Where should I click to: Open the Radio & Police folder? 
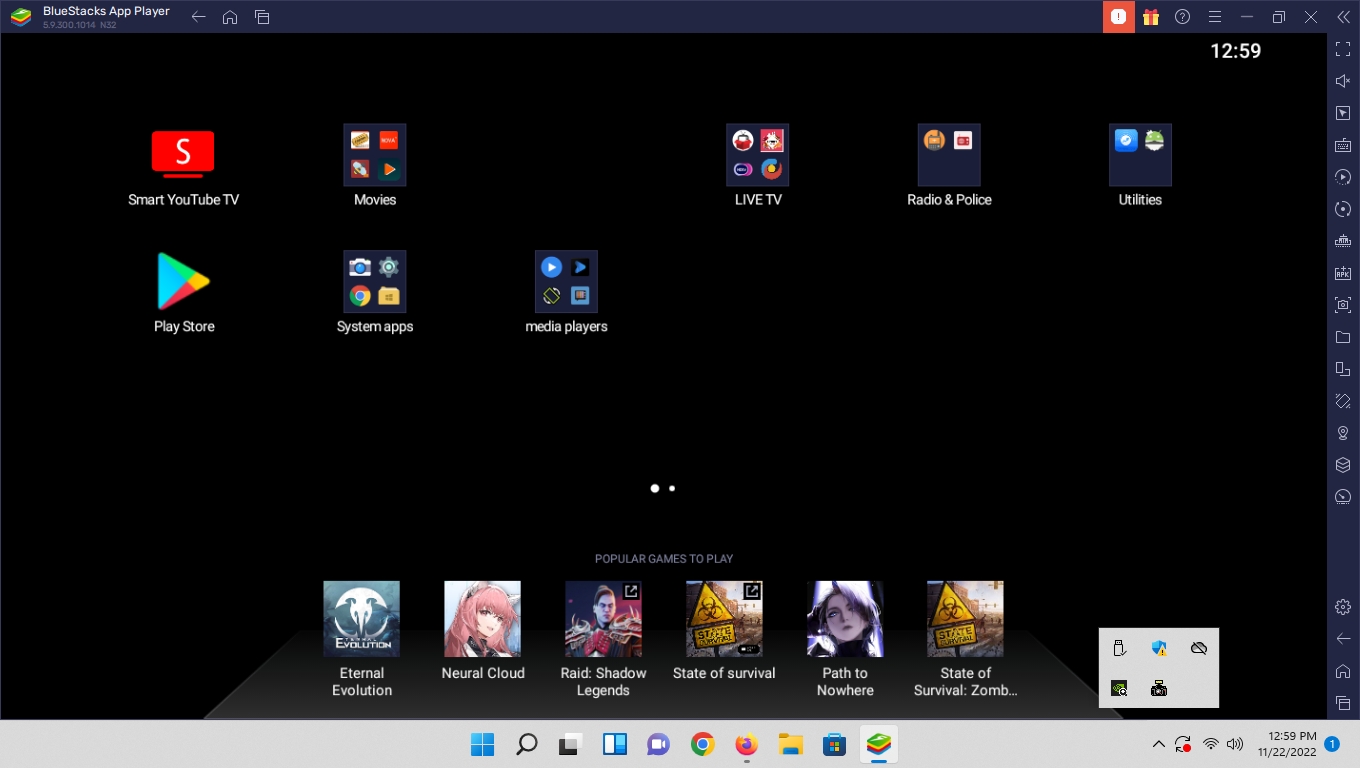(949, 155)
